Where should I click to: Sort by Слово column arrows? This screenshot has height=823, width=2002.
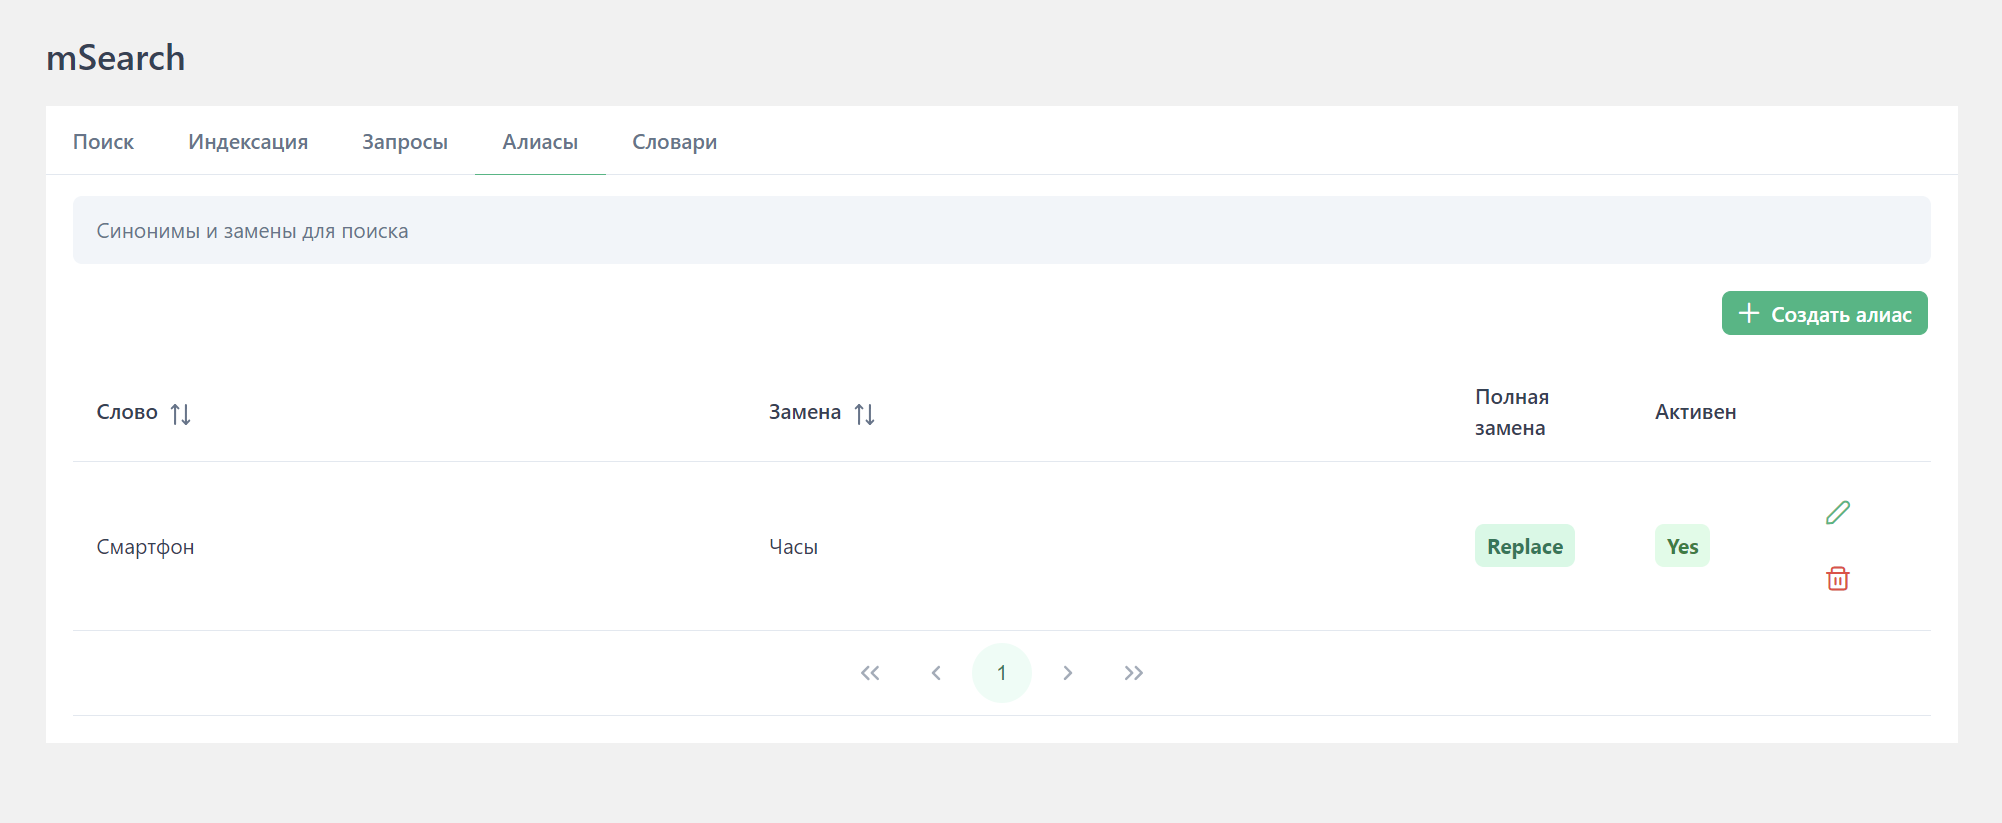180,413
